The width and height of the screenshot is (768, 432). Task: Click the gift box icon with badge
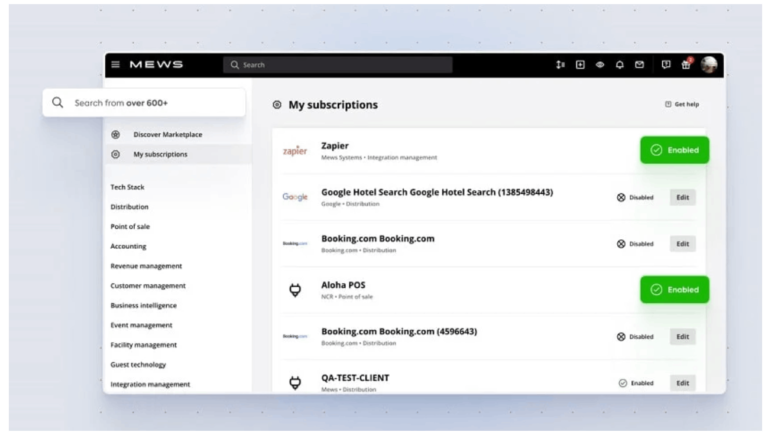(686, 65)
